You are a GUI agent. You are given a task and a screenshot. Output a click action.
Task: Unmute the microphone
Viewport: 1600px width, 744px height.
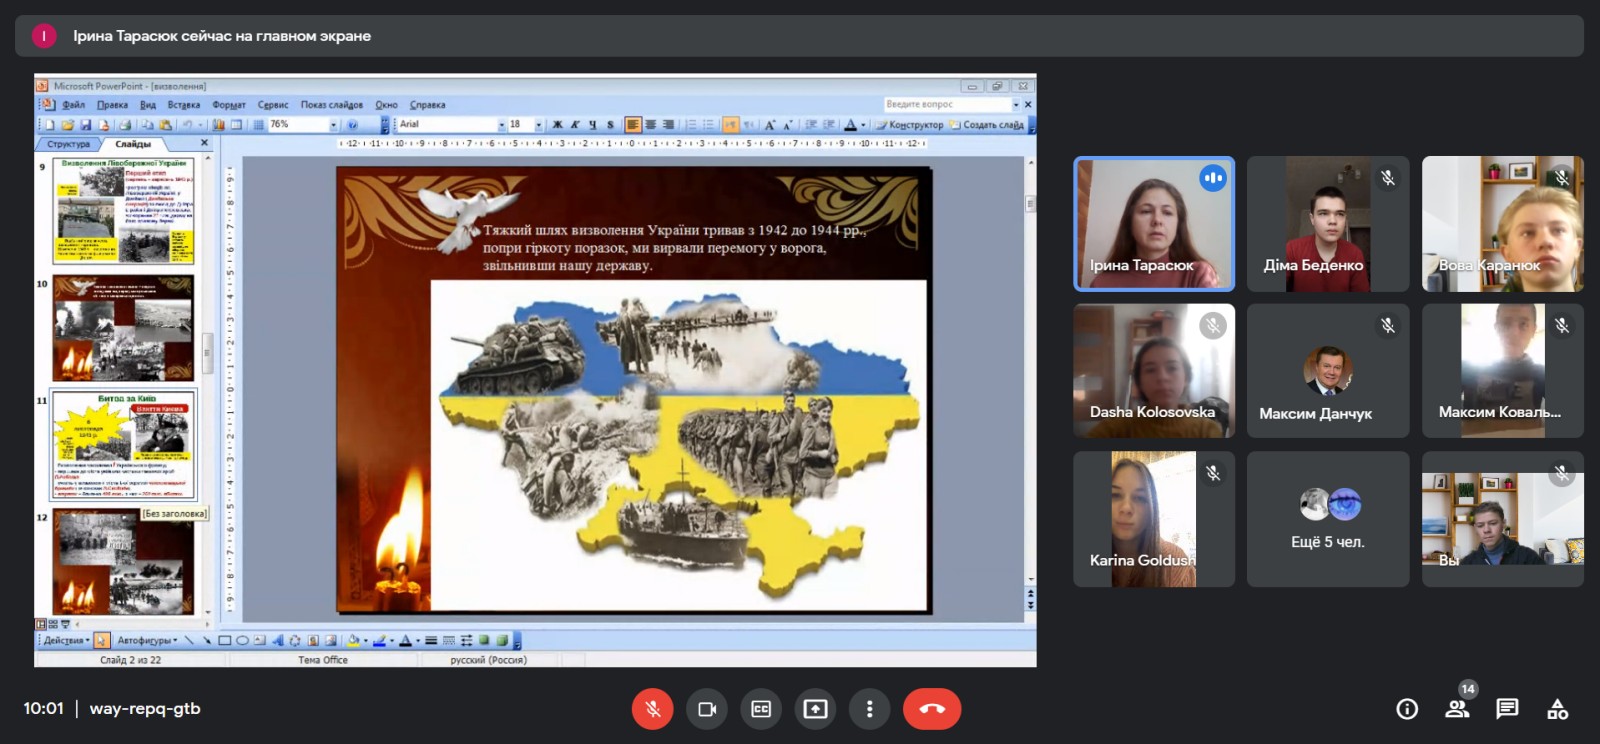[x=652, y=709]
